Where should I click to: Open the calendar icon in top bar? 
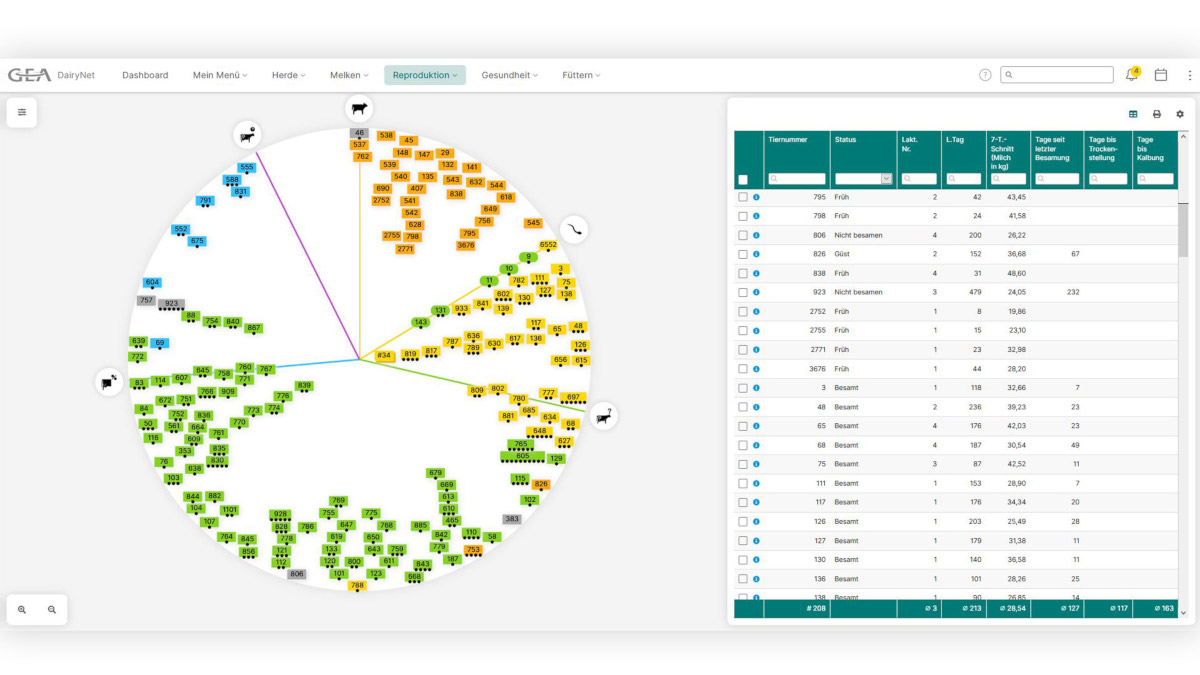(1160, 74)
